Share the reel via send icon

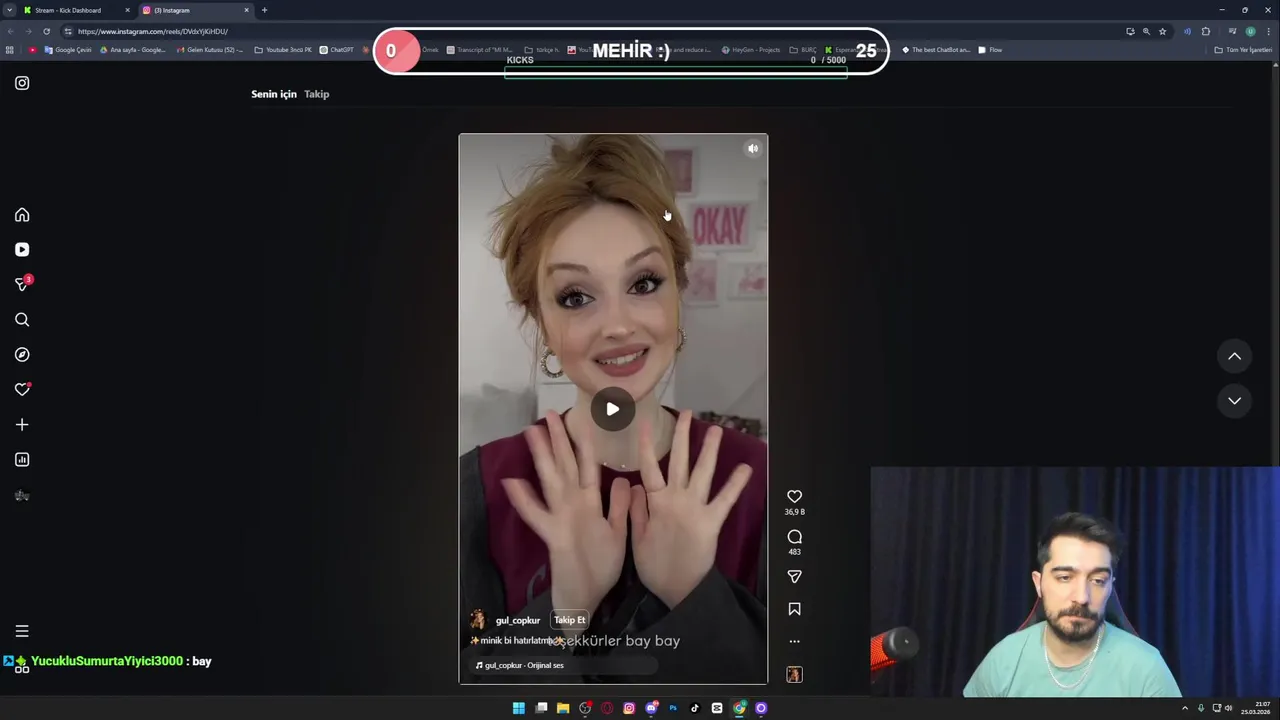pos(794,577)
